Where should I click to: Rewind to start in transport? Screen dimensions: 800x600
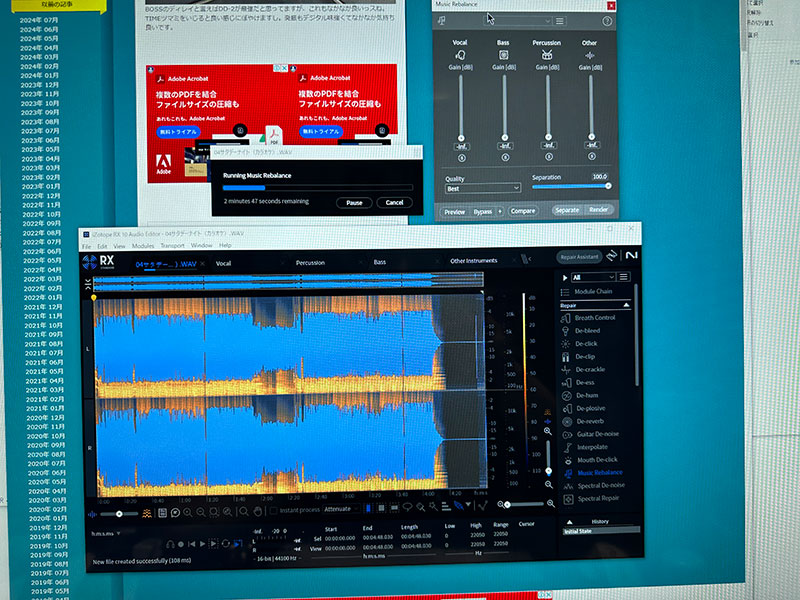coord(191,544)
